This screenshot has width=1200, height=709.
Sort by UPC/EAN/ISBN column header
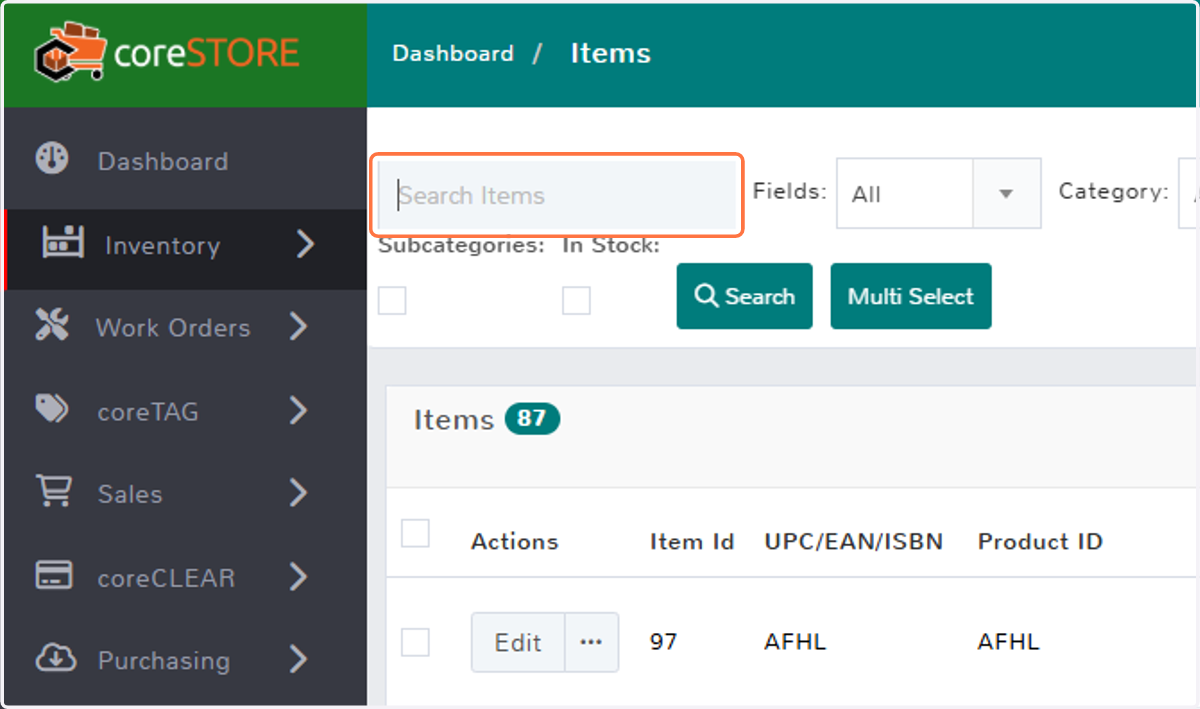coord(854,542)
